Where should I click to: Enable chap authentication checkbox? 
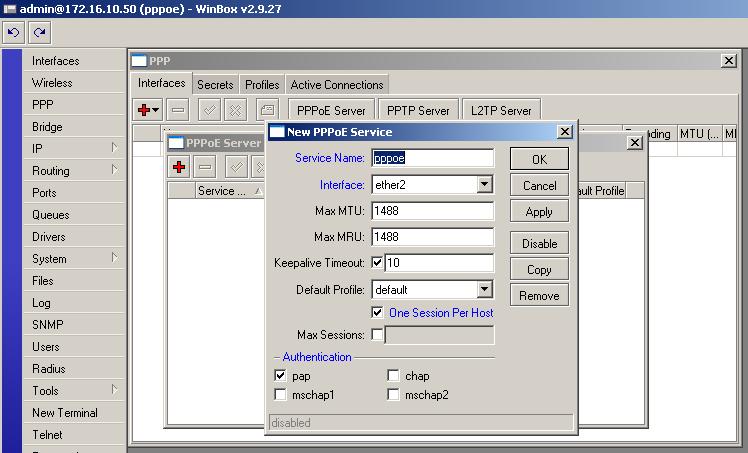pyautogui.click(x=394, y=376)
